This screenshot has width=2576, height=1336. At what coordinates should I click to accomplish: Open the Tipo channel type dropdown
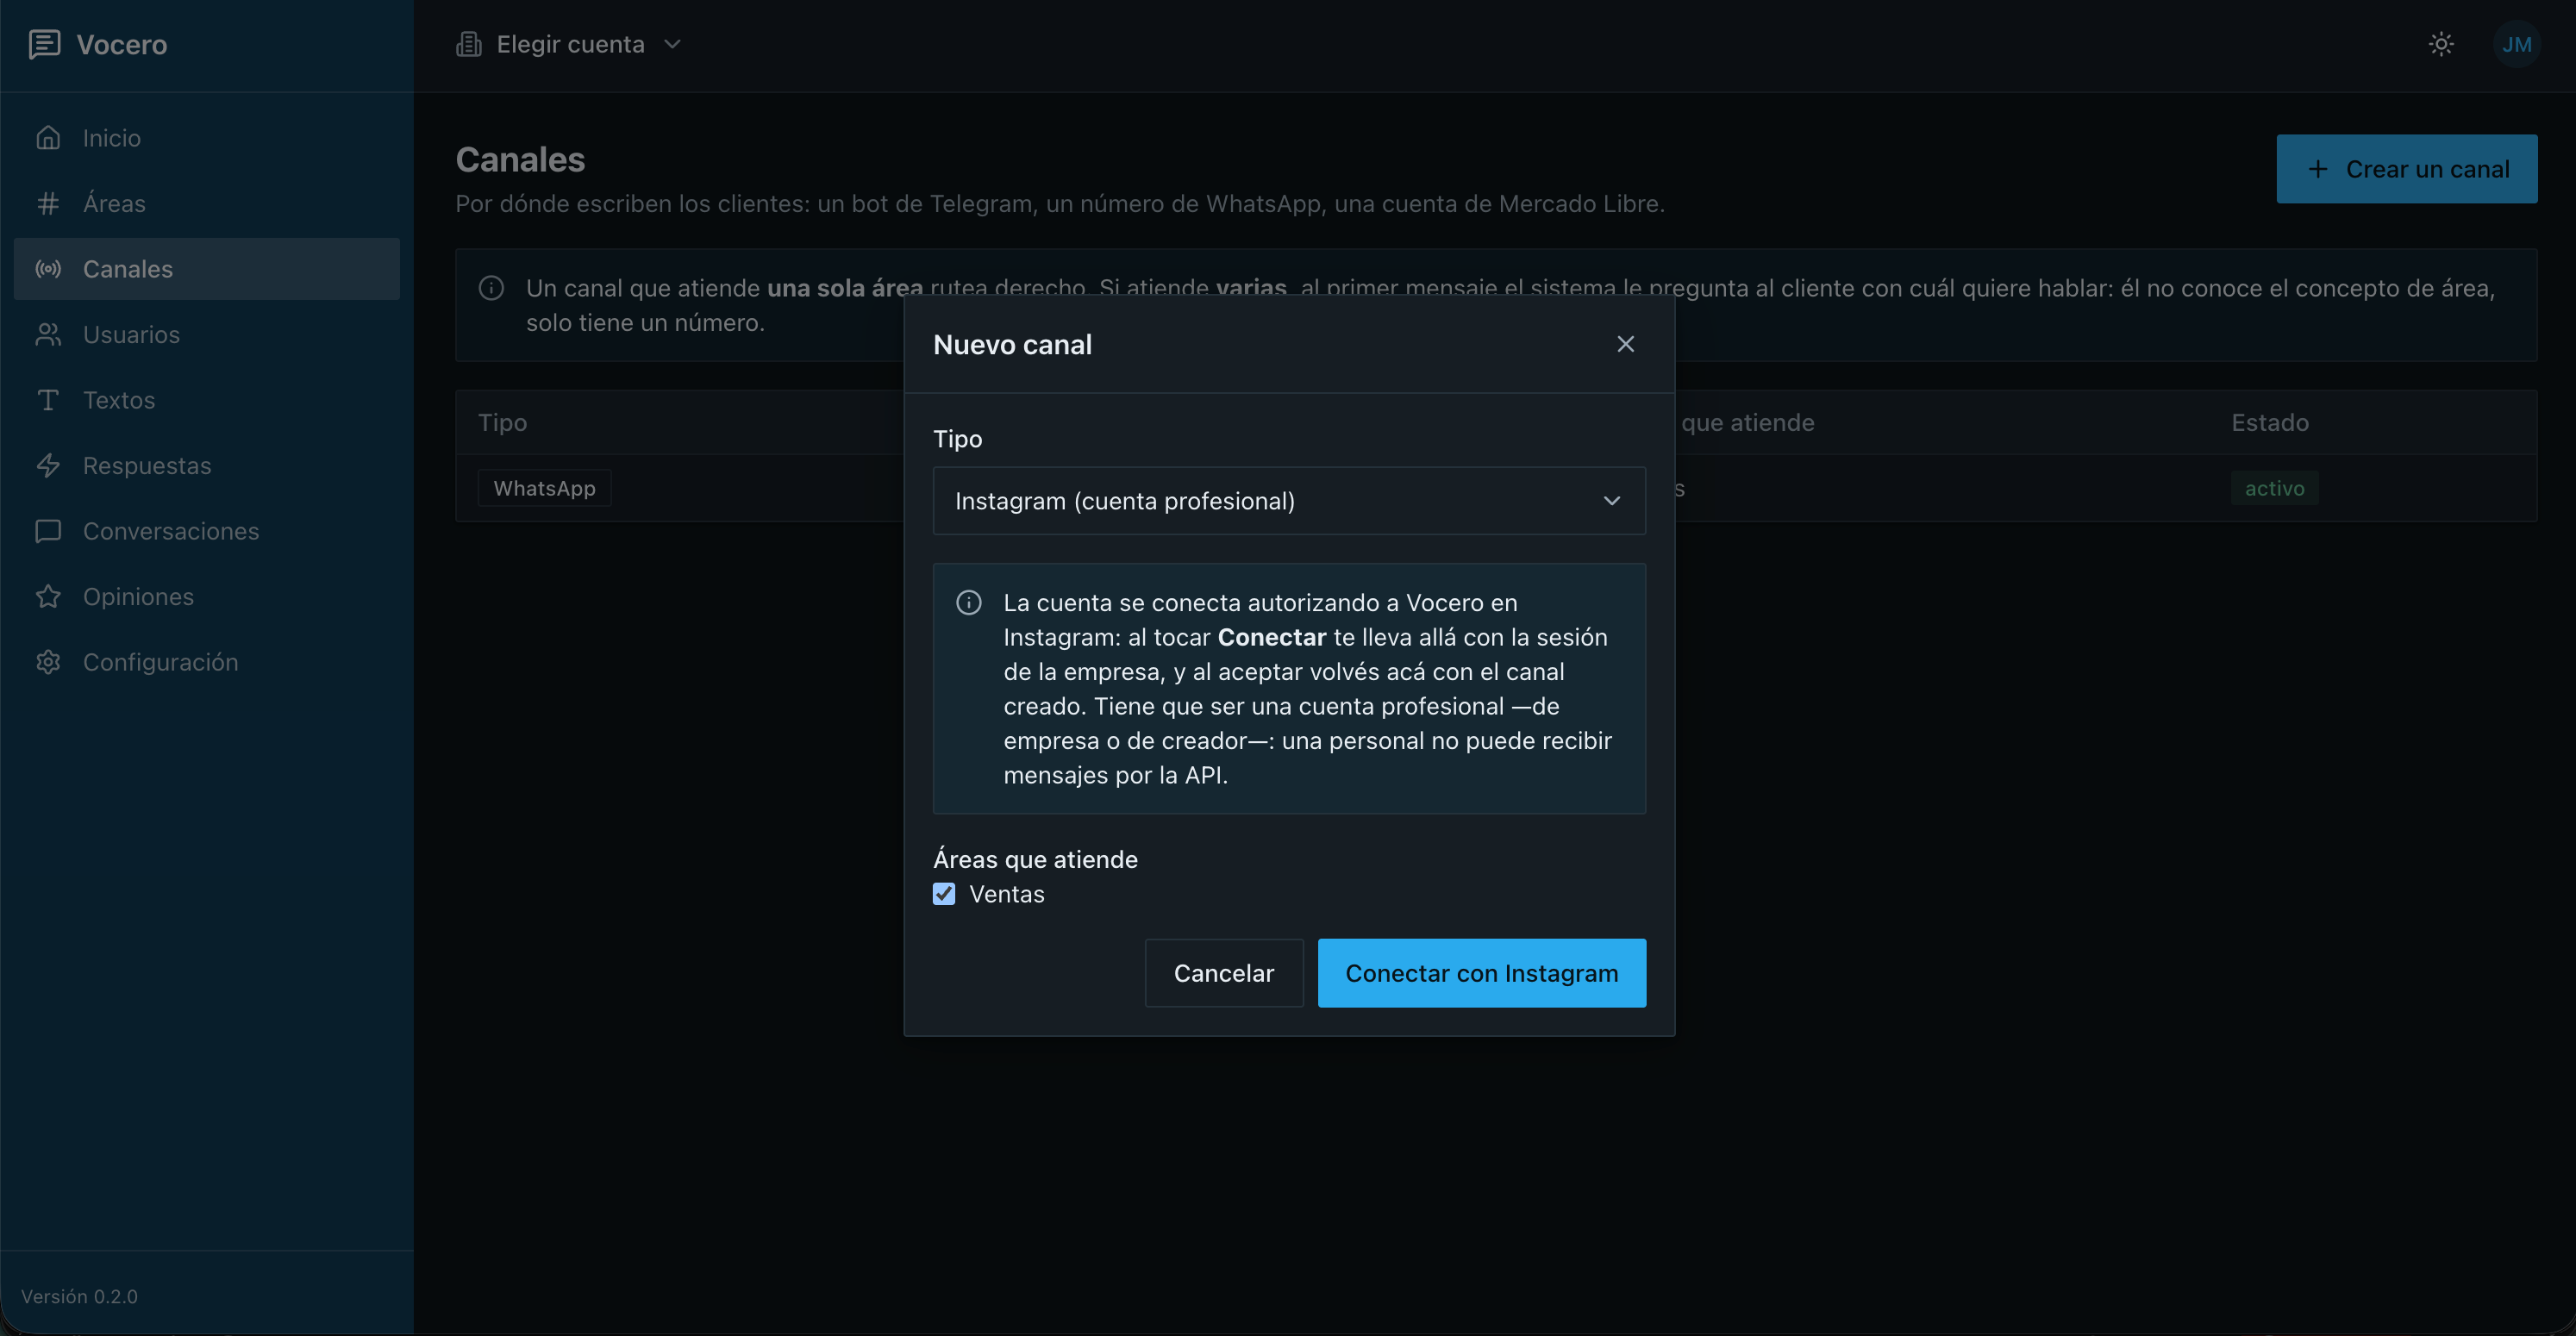[1289, 501]
